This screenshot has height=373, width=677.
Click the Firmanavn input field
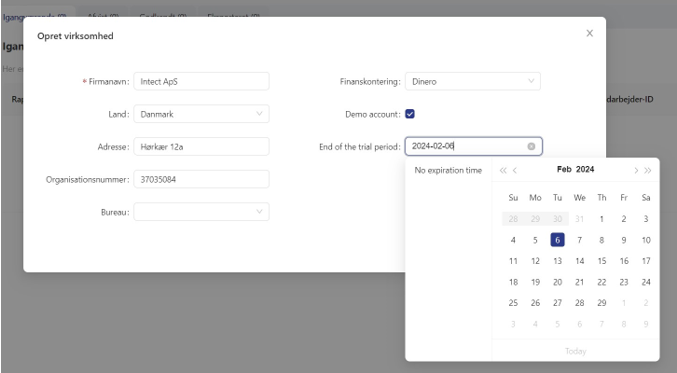tap(201, 81)
